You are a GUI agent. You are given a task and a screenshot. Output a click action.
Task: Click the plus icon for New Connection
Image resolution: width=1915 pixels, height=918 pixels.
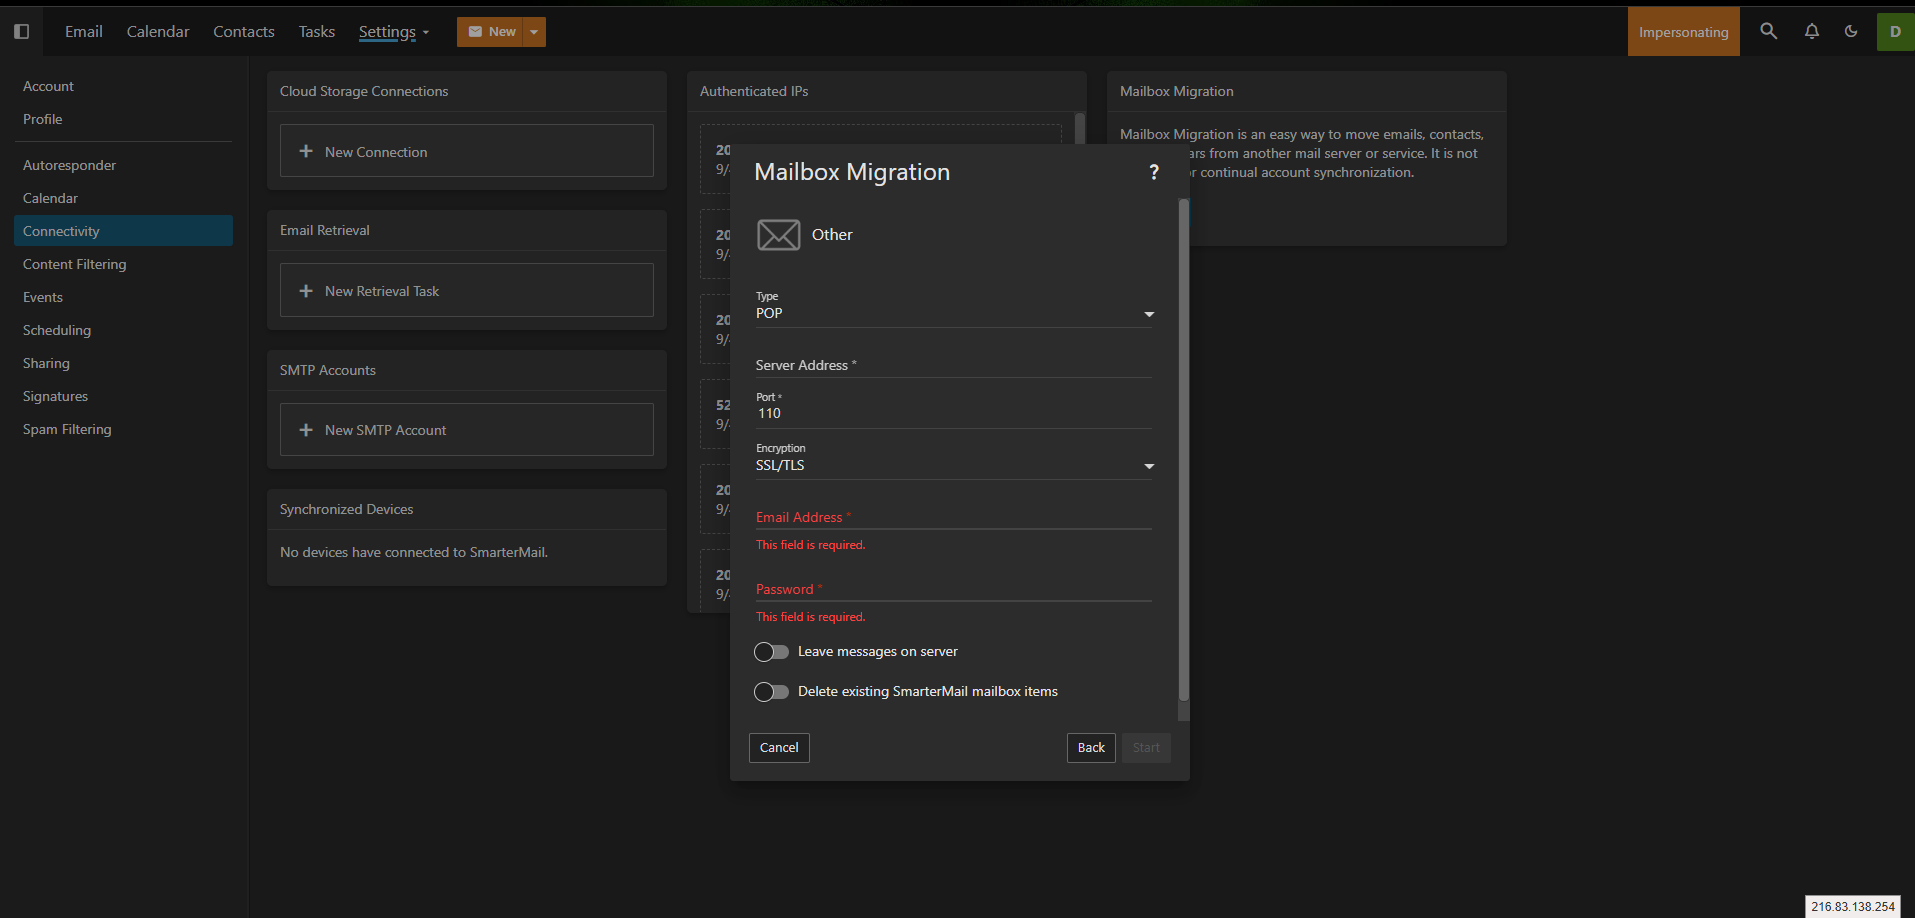pyautogui.click(x=306, y=152)
